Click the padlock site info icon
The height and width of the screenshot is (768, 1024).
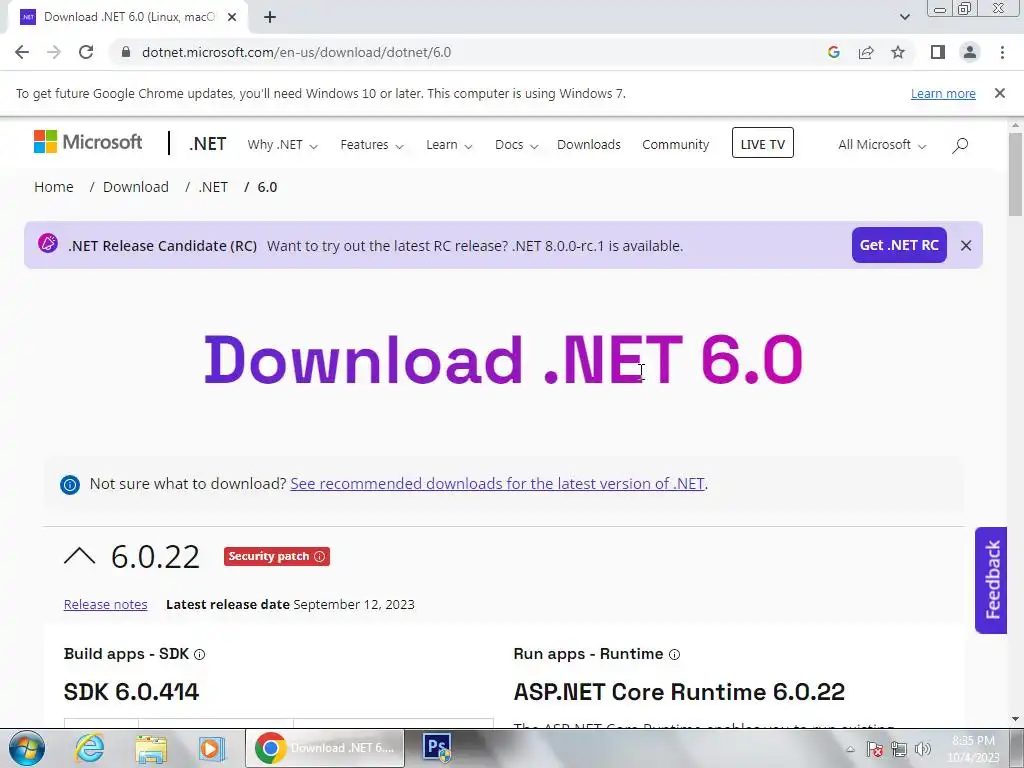click(x=126, y=52)
